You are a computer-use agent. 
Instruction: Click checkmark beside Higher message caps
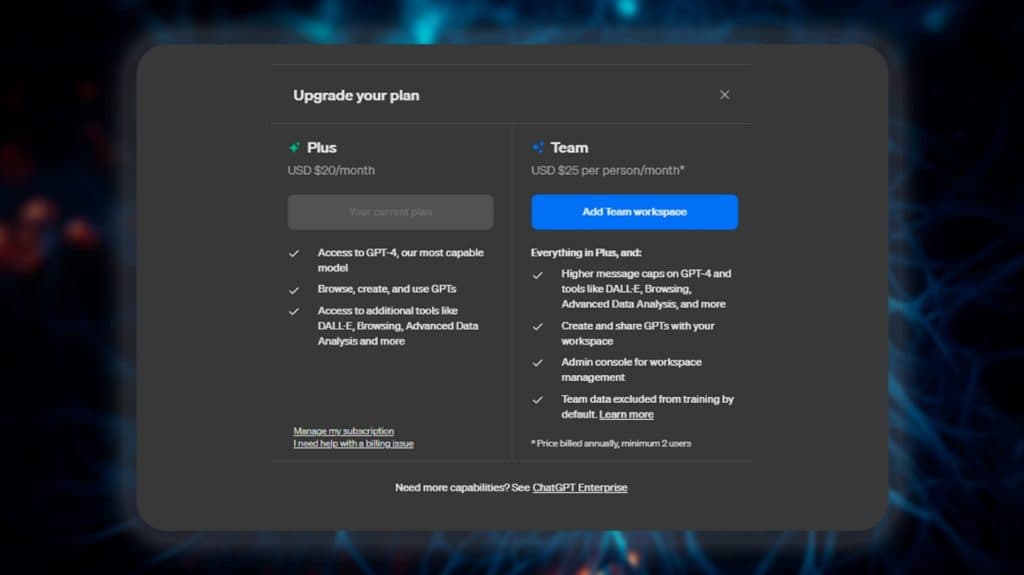[x=537, y=275]
